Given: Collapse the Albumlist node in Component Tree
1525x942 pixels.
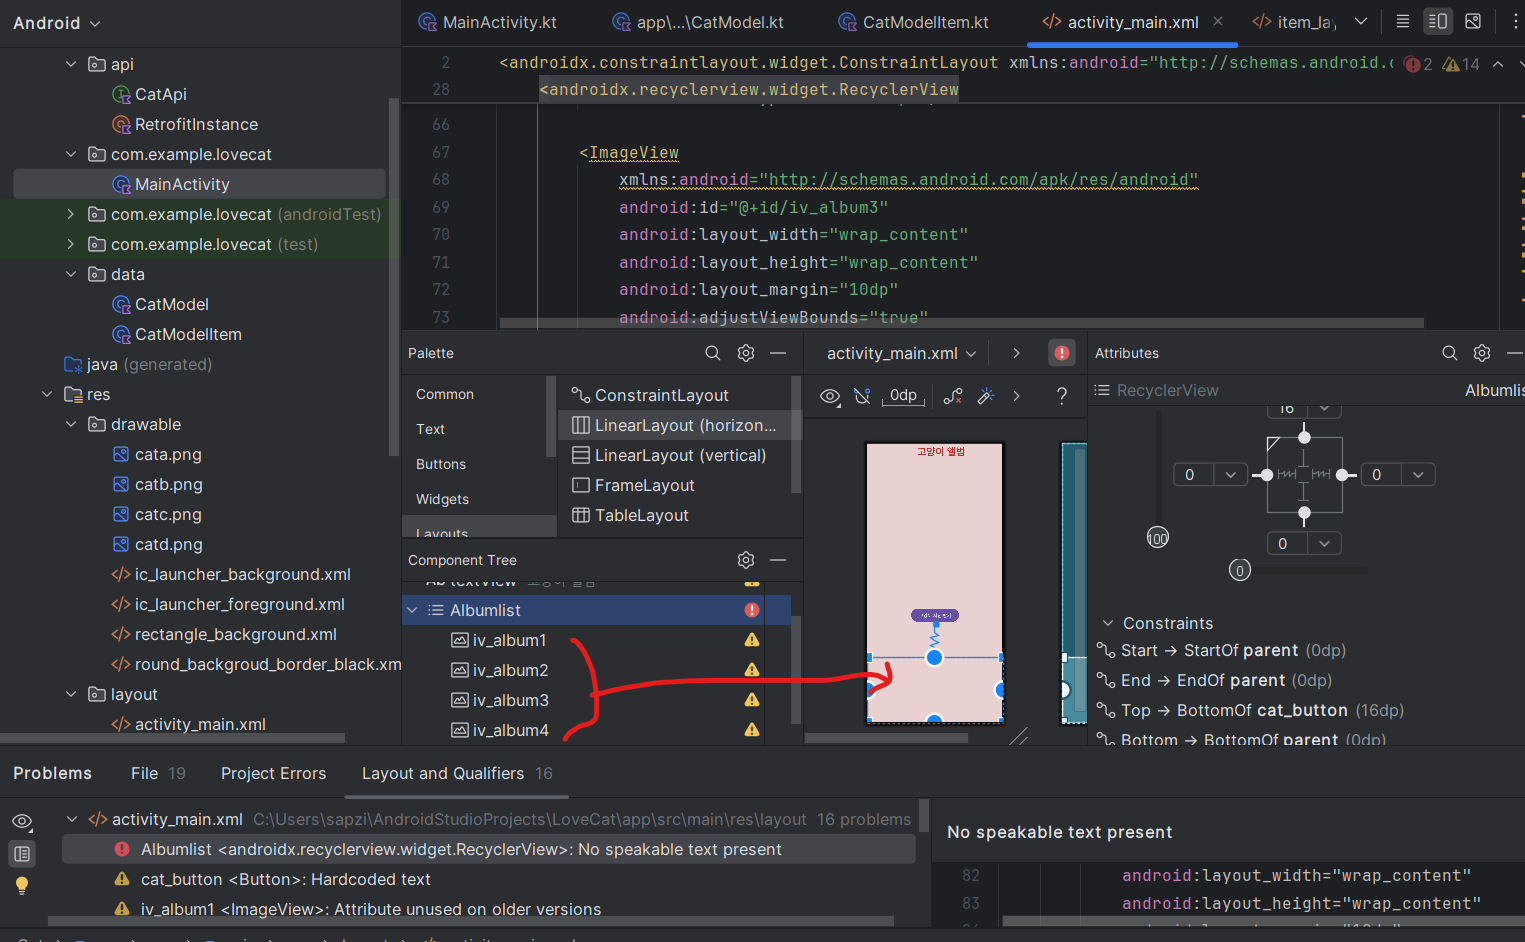Looking at the screenshot, I should point(412,610).
